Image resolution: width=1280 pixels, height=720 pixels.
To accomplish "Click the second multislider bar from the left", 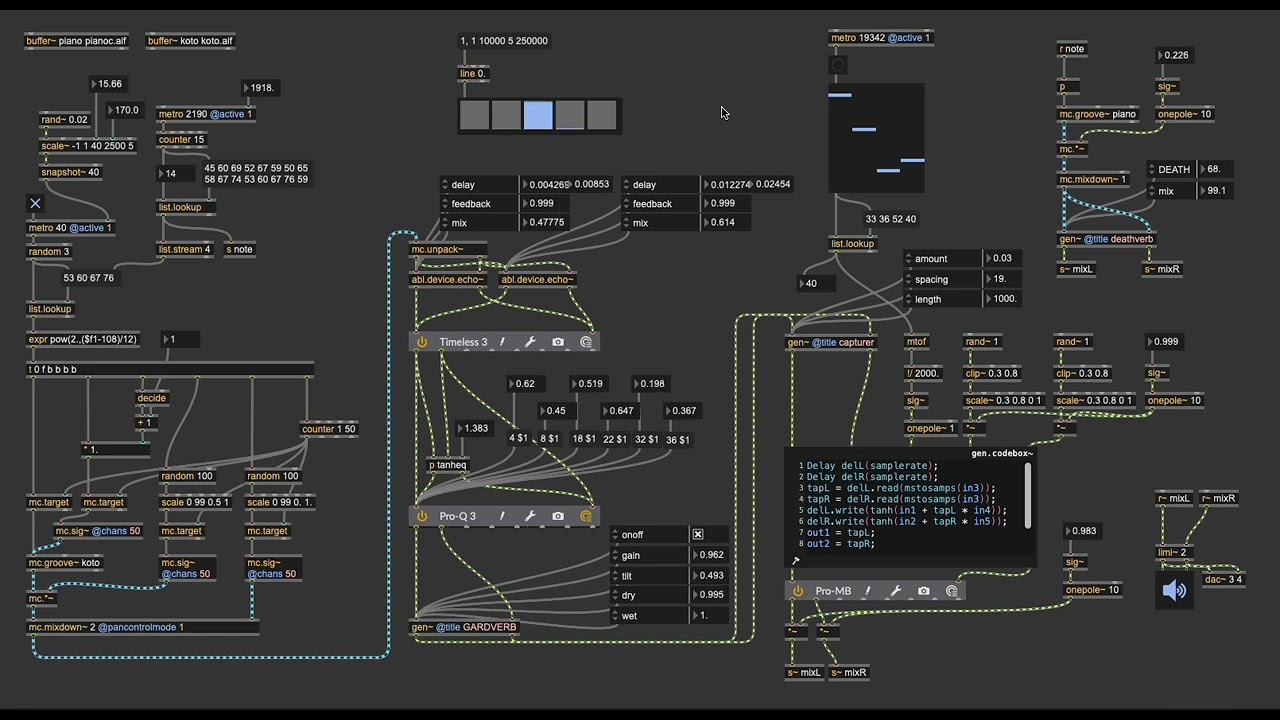I will pos(864,129).
